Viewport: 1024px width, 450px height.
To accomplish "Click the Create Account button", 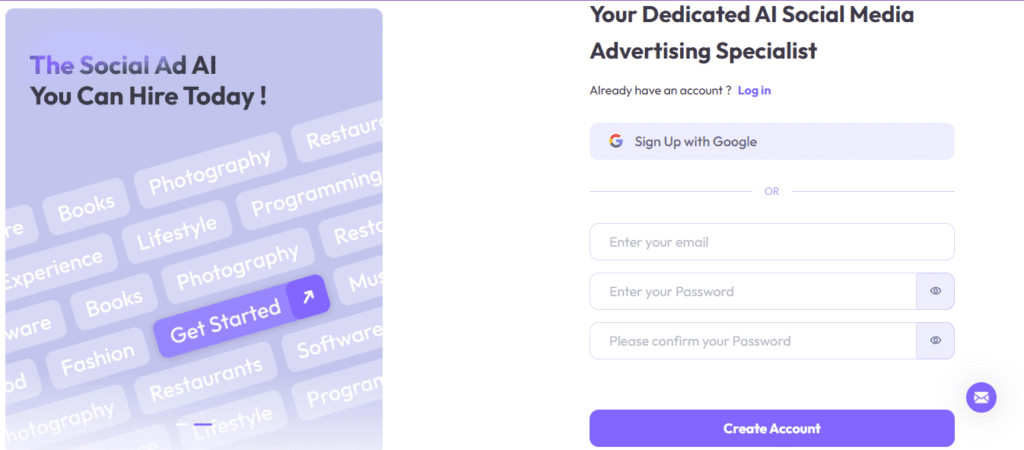I will pyautogui.click(x=772, y=428).
